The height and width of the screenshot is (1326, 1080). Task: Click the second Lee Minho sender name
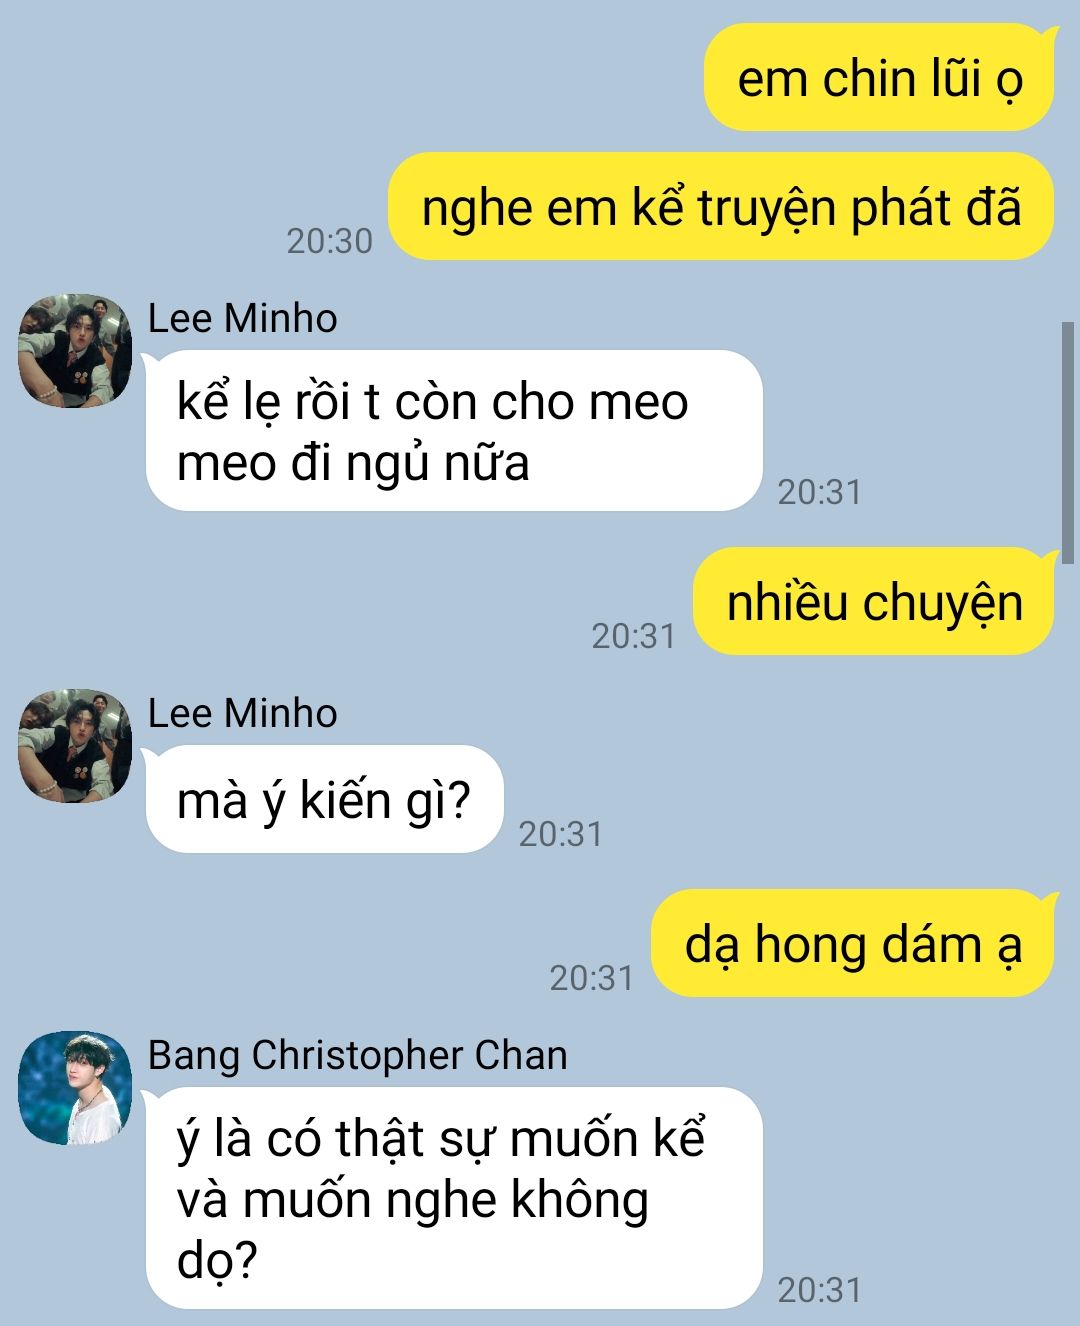click(242, 713)
